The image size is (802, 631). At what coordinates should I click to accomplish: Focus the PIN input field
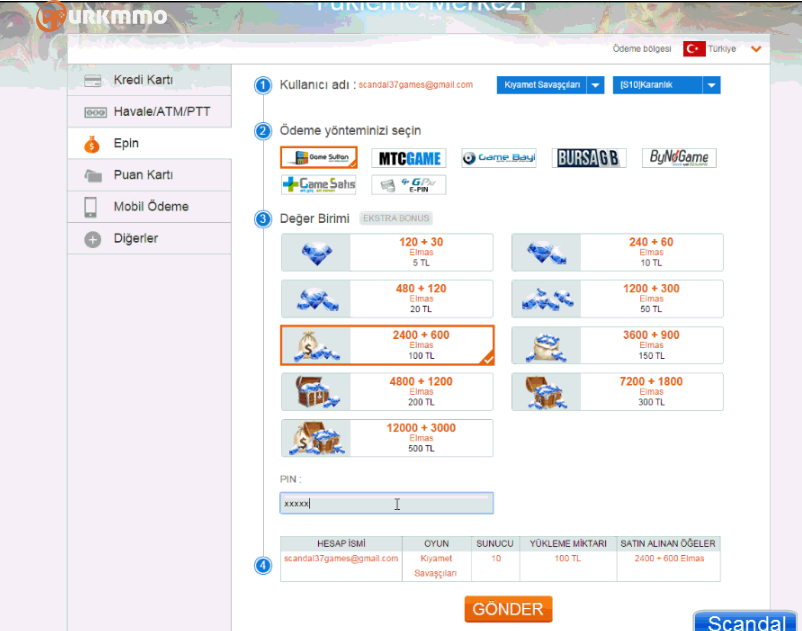point(387,503)
